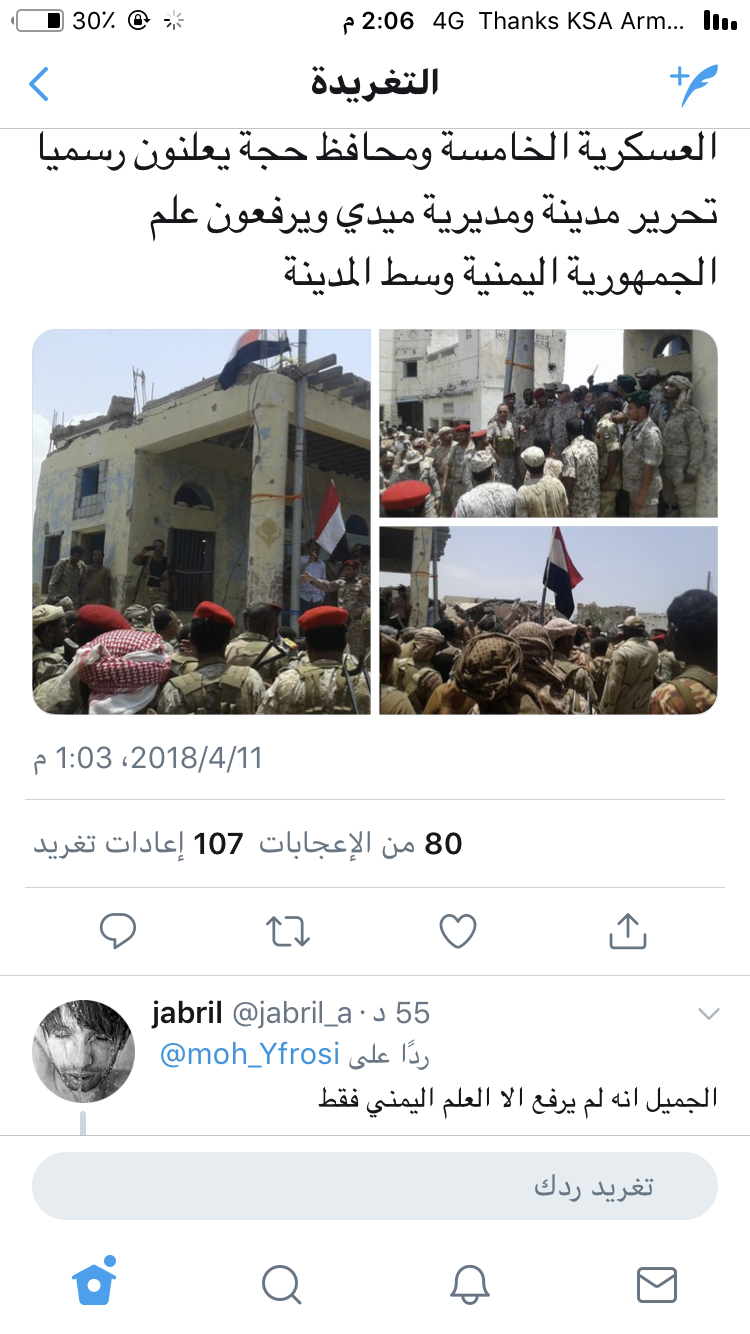This screenshot has width=750, height=1334.
Task: Open the top-right crowd photo
Action: point(548,423)
